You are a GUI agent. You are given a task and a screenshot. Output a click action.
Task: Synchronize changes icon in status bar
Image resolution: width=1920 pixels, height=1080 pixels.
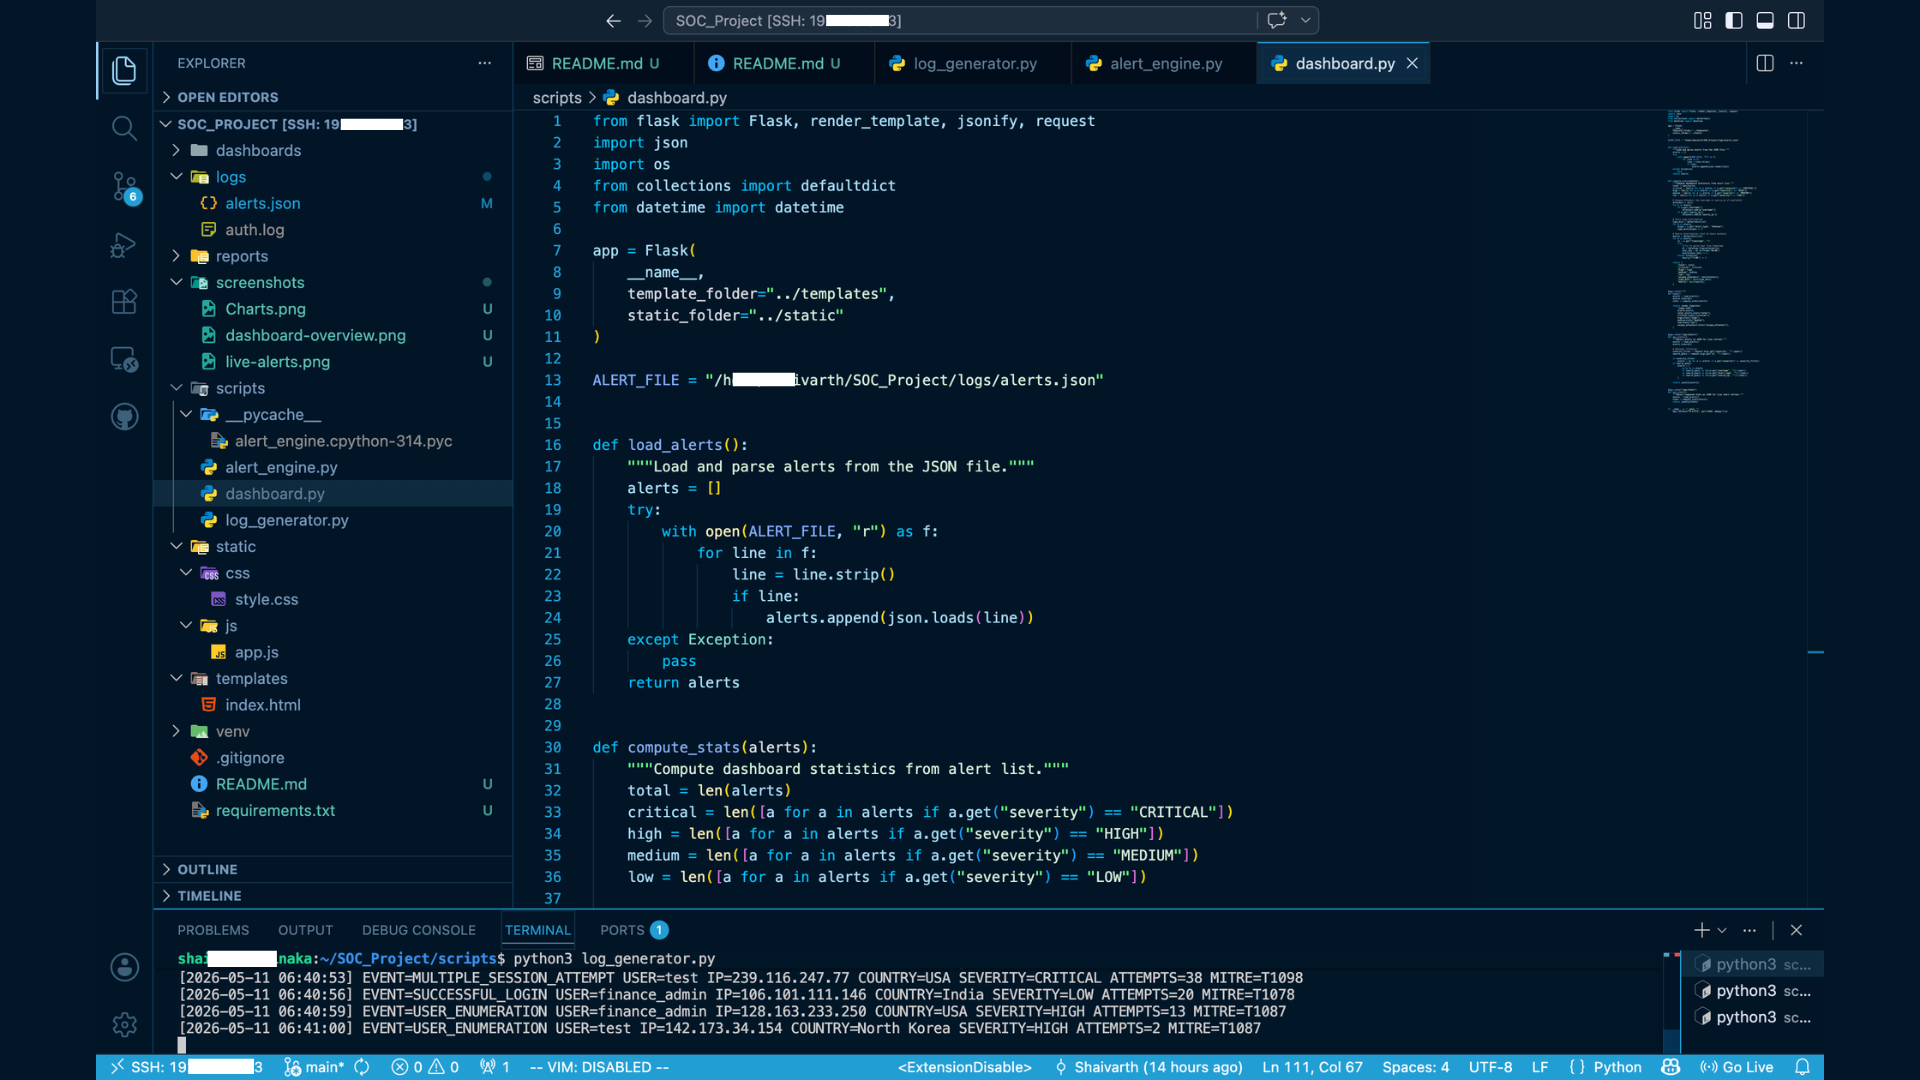pos(362,1067)
